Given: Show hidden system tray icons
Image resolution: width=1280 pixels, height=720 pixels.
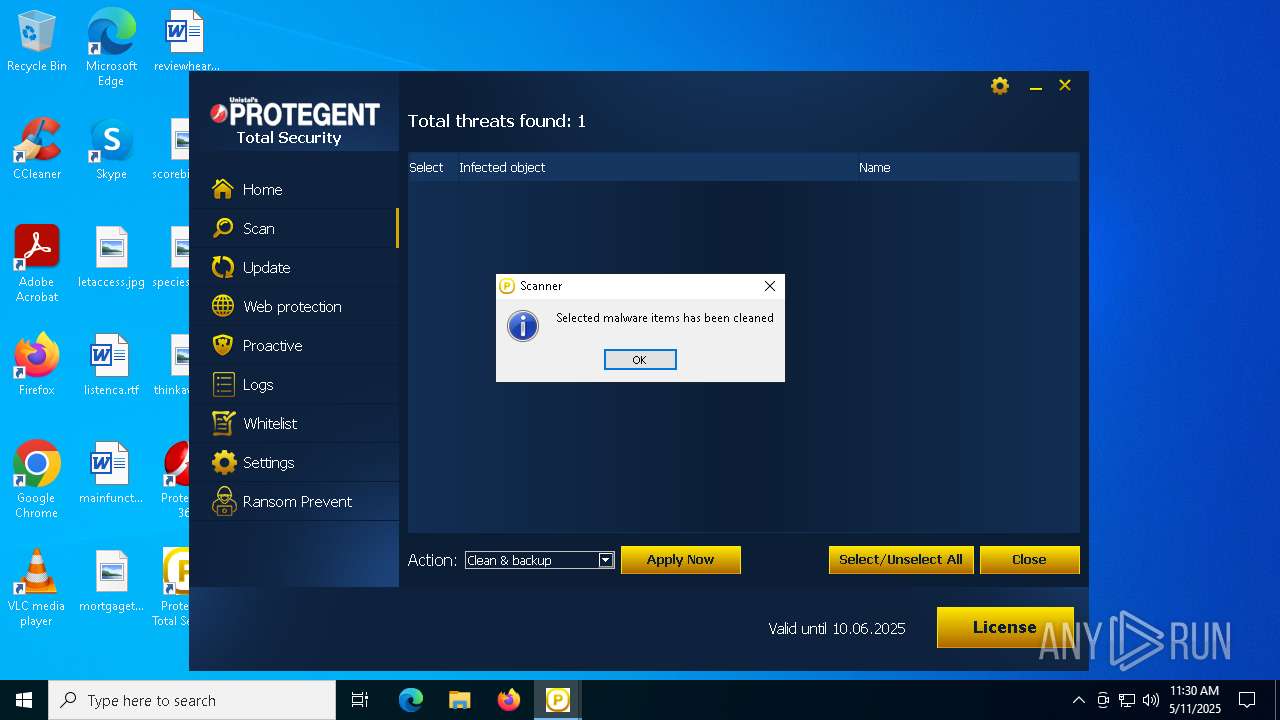Looking at the screenshot, I should (x=1078, y=700).
